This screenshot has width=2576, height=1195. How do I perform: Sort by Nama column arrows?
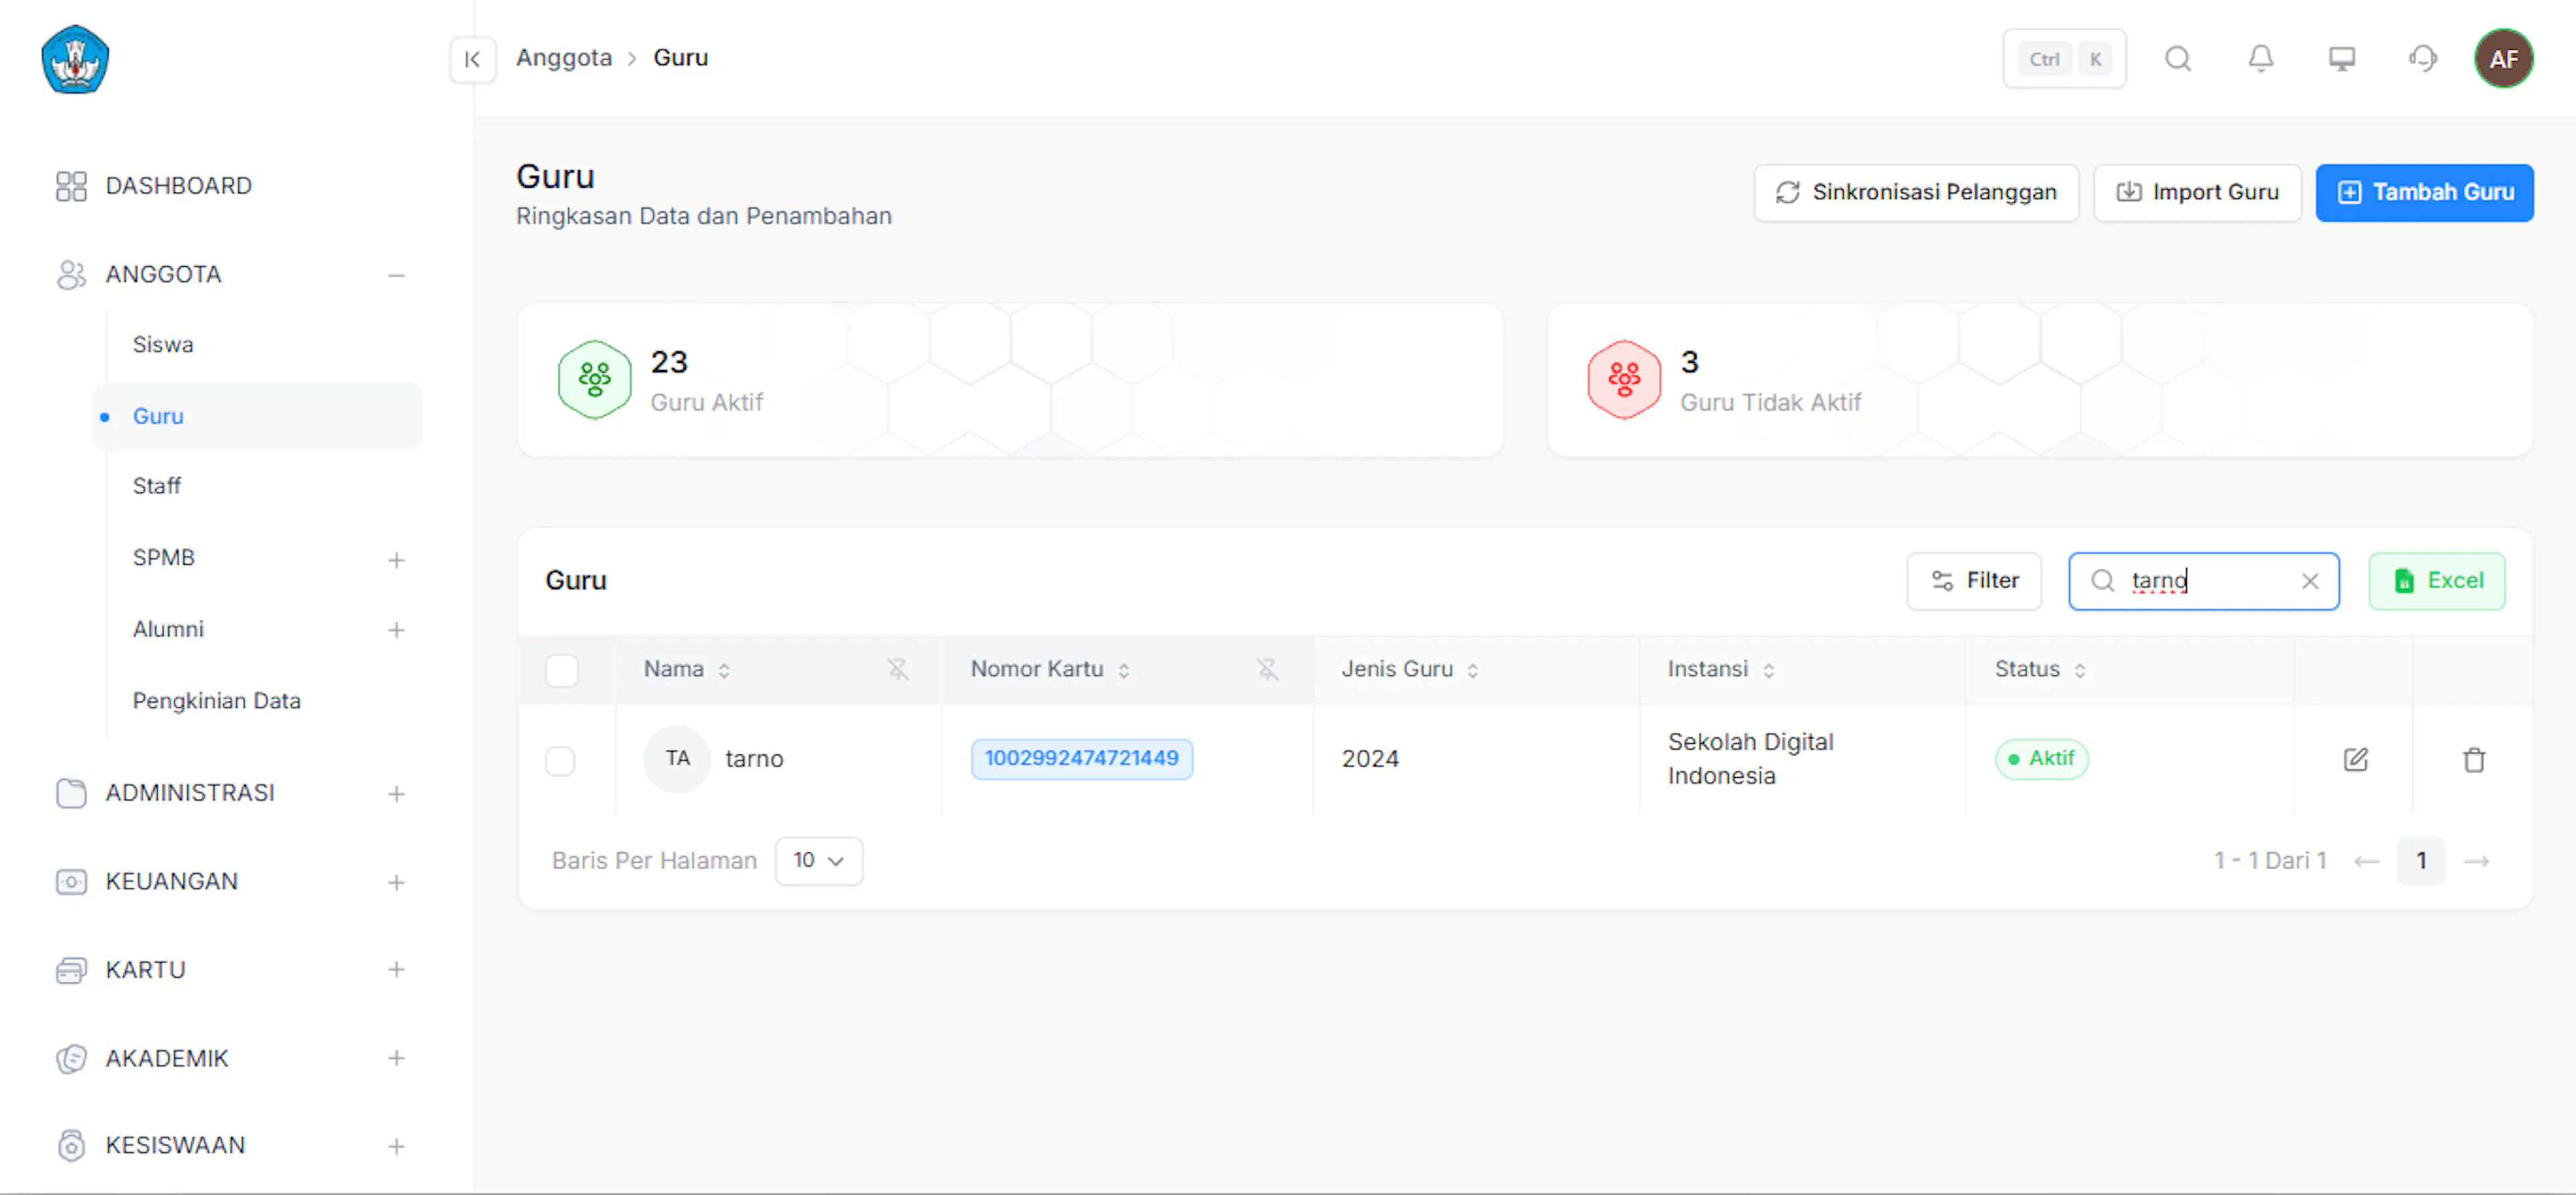pyautogui.click(x=724, y=670)
